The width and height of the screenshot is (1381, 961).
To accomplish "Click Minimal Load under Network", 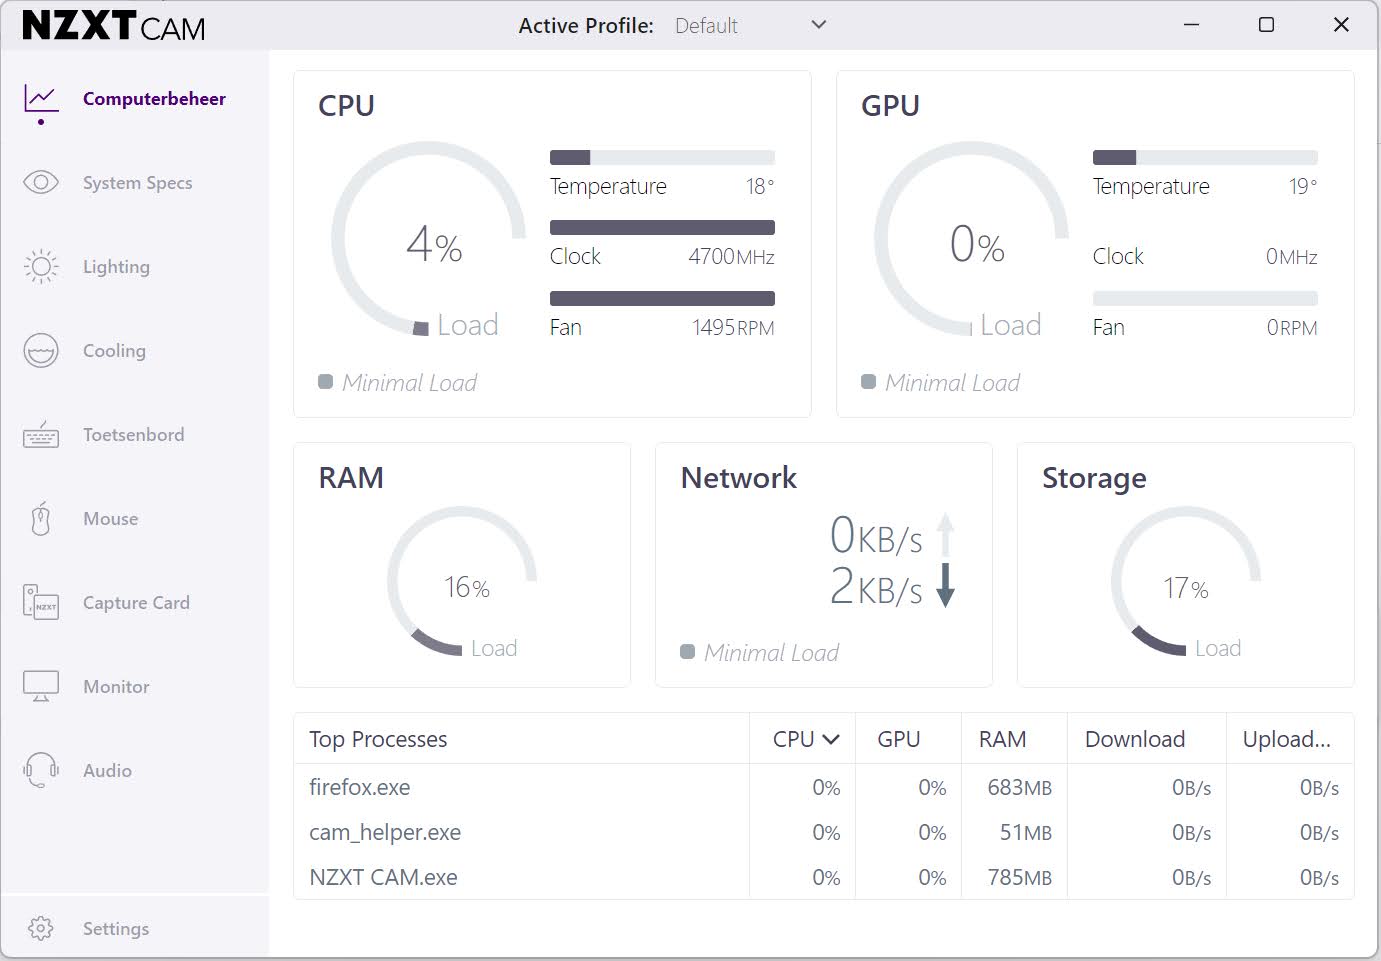I will (771, 652).
